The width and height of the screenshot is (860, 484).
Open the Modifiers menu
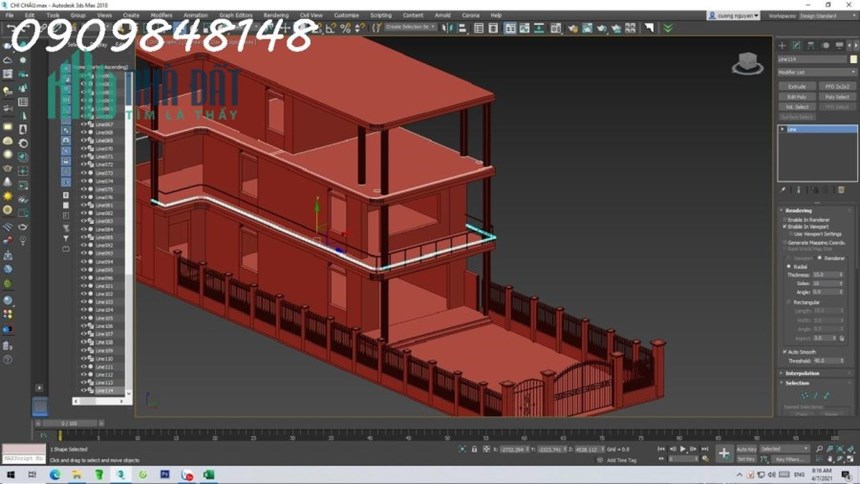point(161,15)
